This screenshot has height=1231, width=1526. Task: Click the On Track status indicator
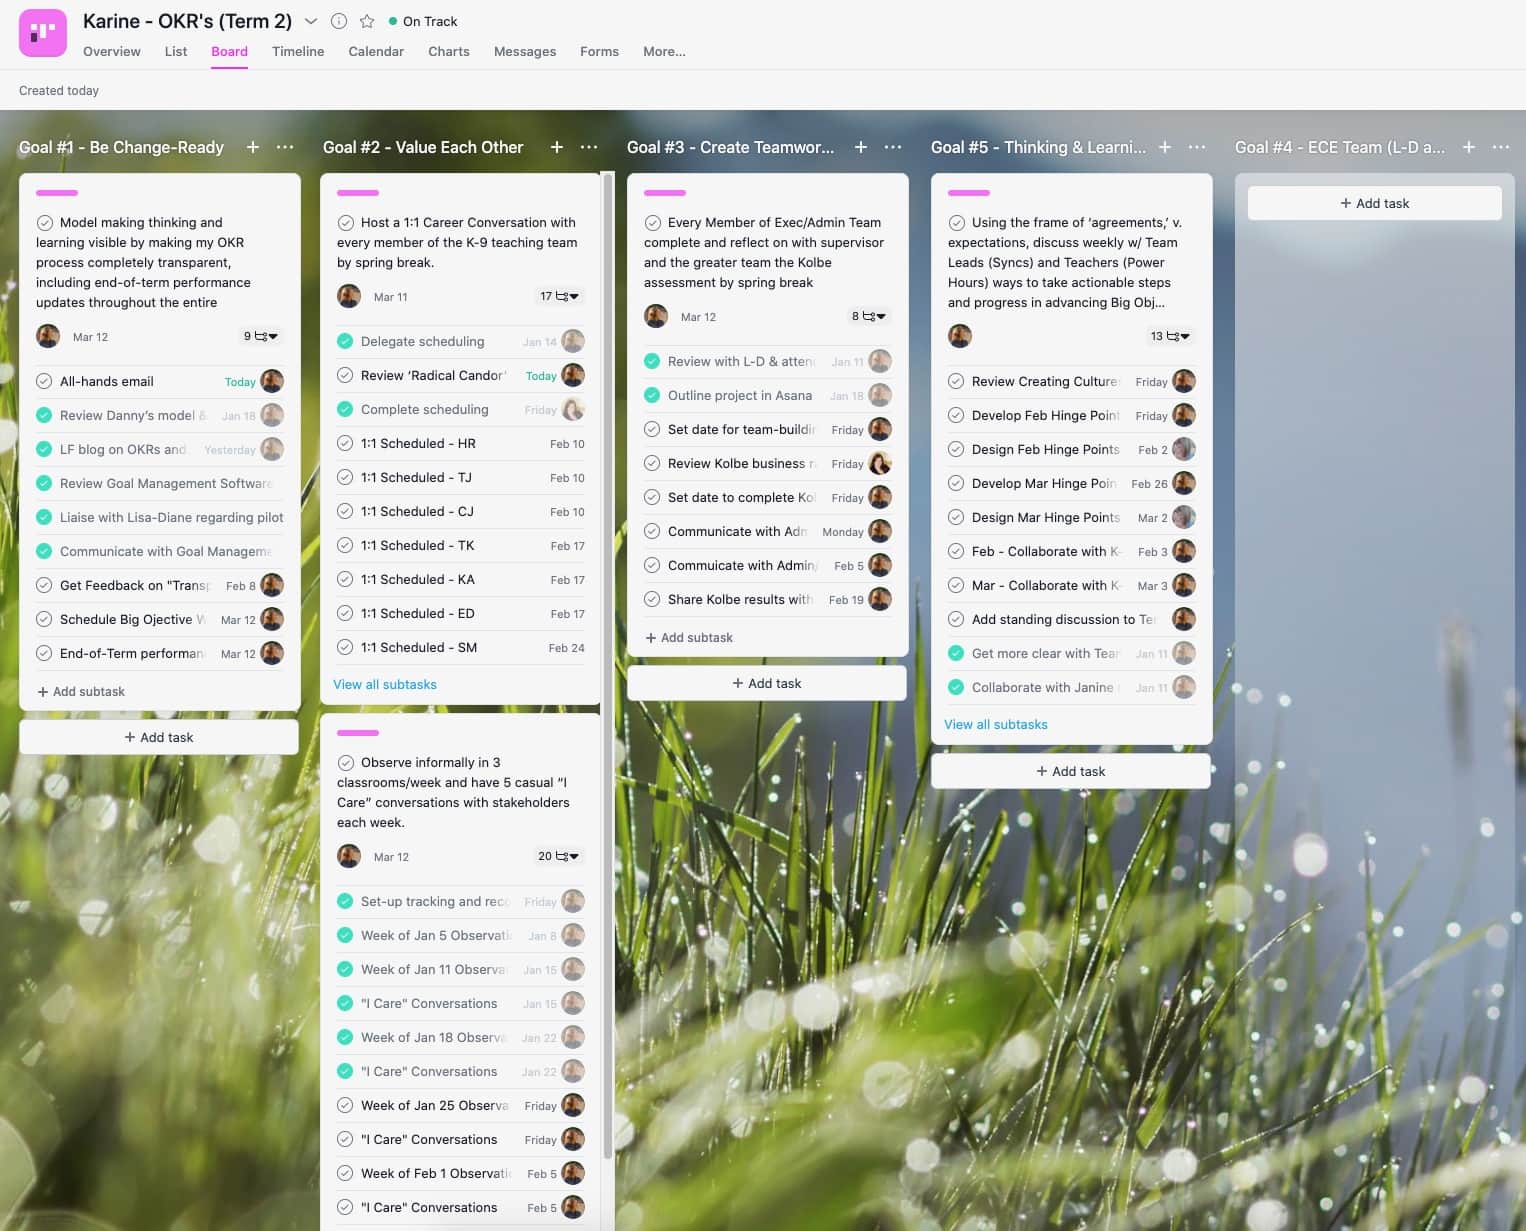click(423, 21)
